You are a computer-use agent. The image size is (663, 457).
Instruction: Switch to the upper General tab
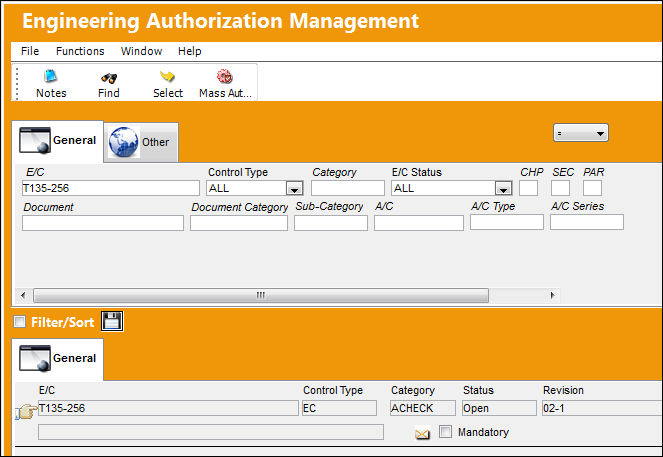(x=58, y=141)
